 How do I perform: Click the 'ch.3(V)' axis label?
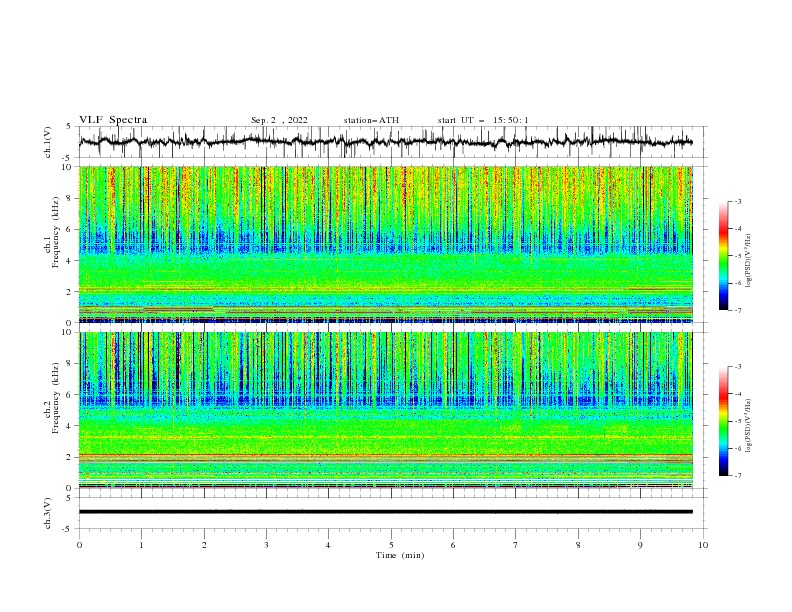(48, 513)
